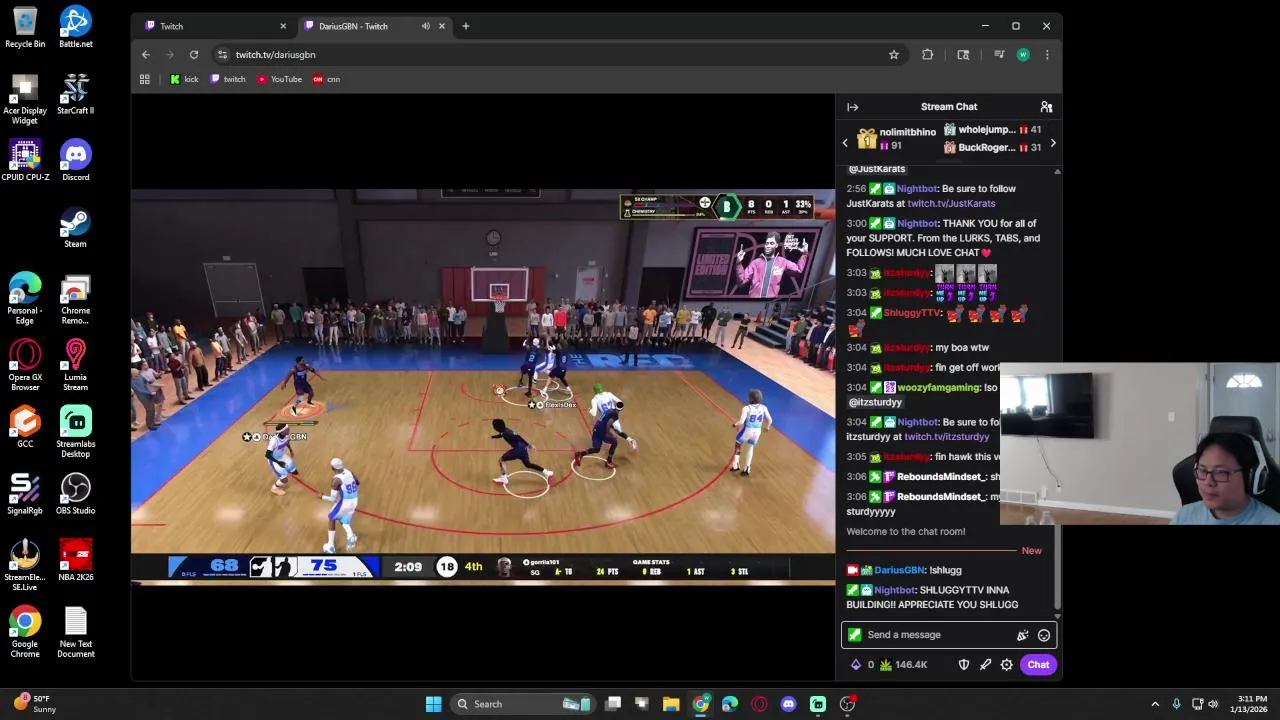Close the DariusGBN - Twitch tab
This screenshot has height=720, width=1280.
click(x=441, y=26)
